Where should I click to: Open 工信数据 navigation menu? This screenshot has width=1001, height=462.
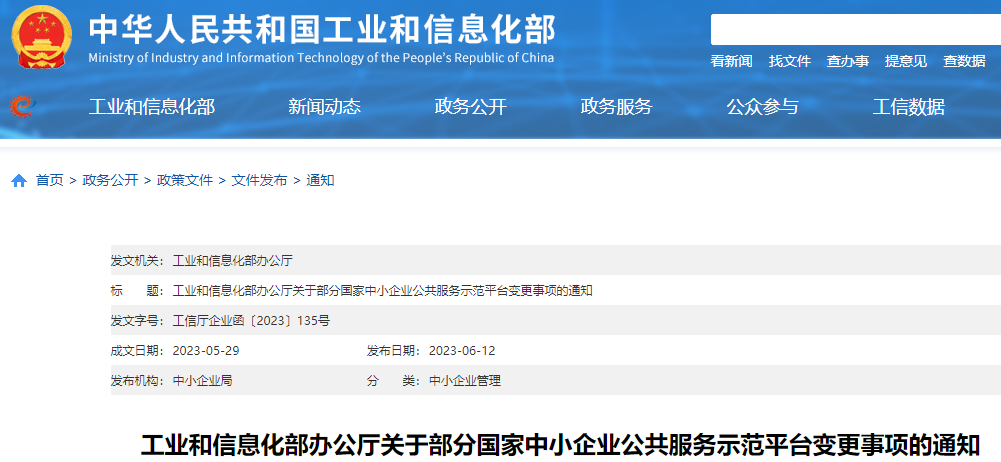pos(908,107)
